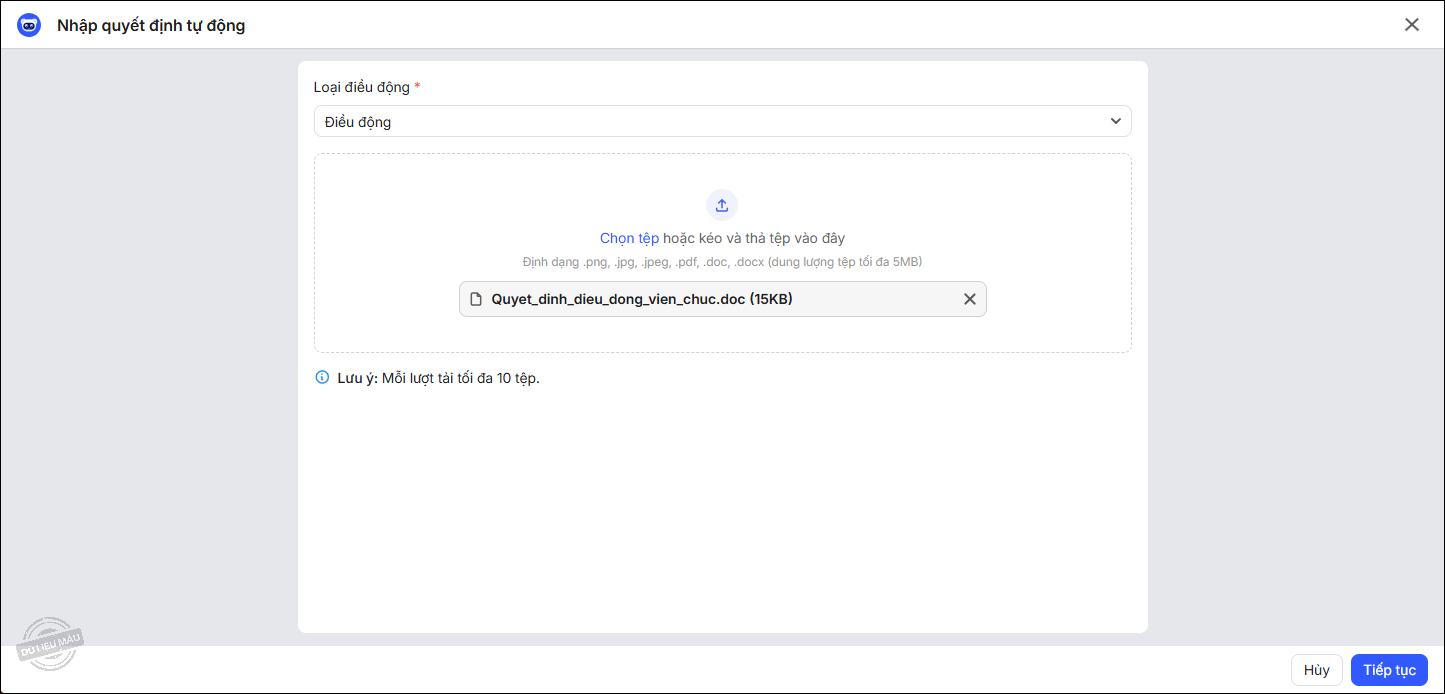Click the dialog title Nhập quyết định tự động

coord(151,25)
